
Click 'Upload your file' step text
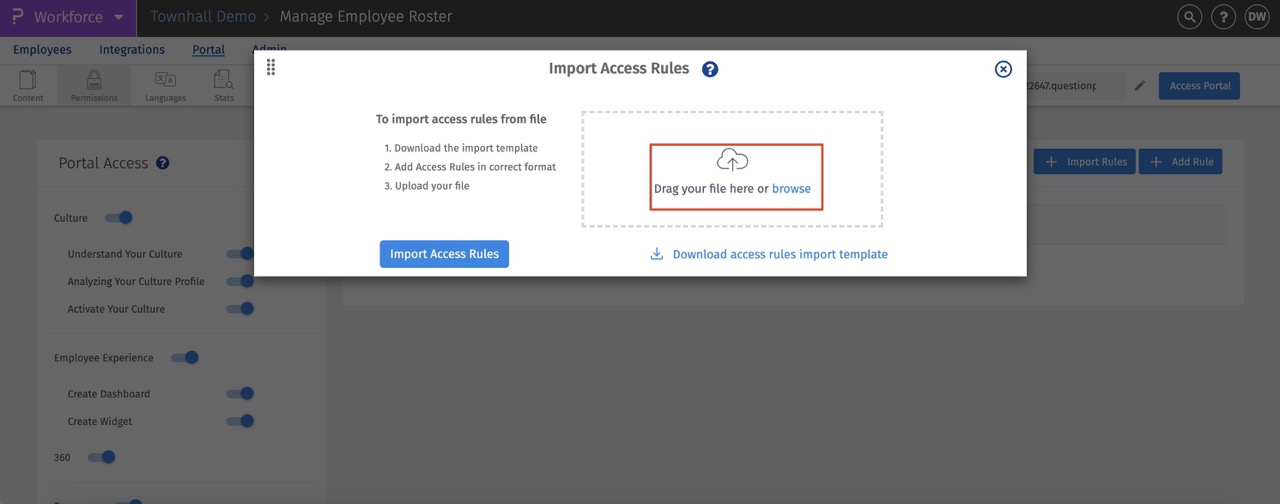(x=432, y=186)
